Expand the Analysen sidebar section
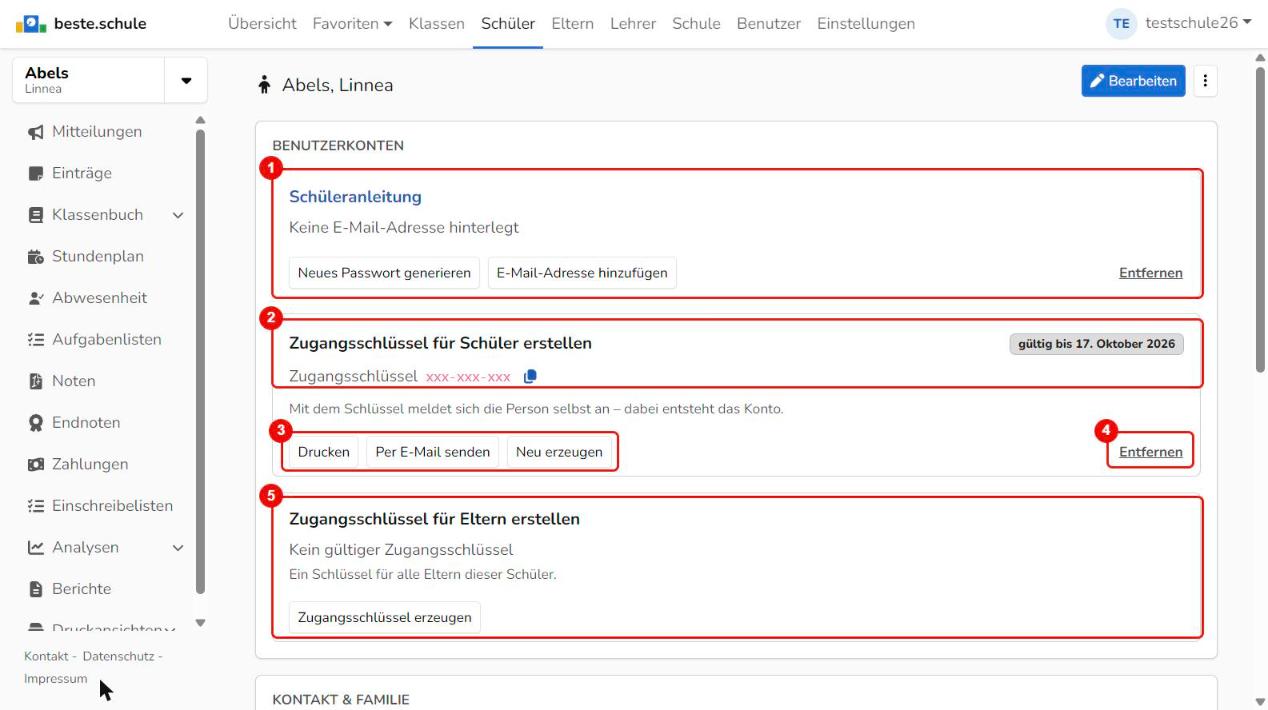This screenshot has height=710, width=1268. pos(178,547)
